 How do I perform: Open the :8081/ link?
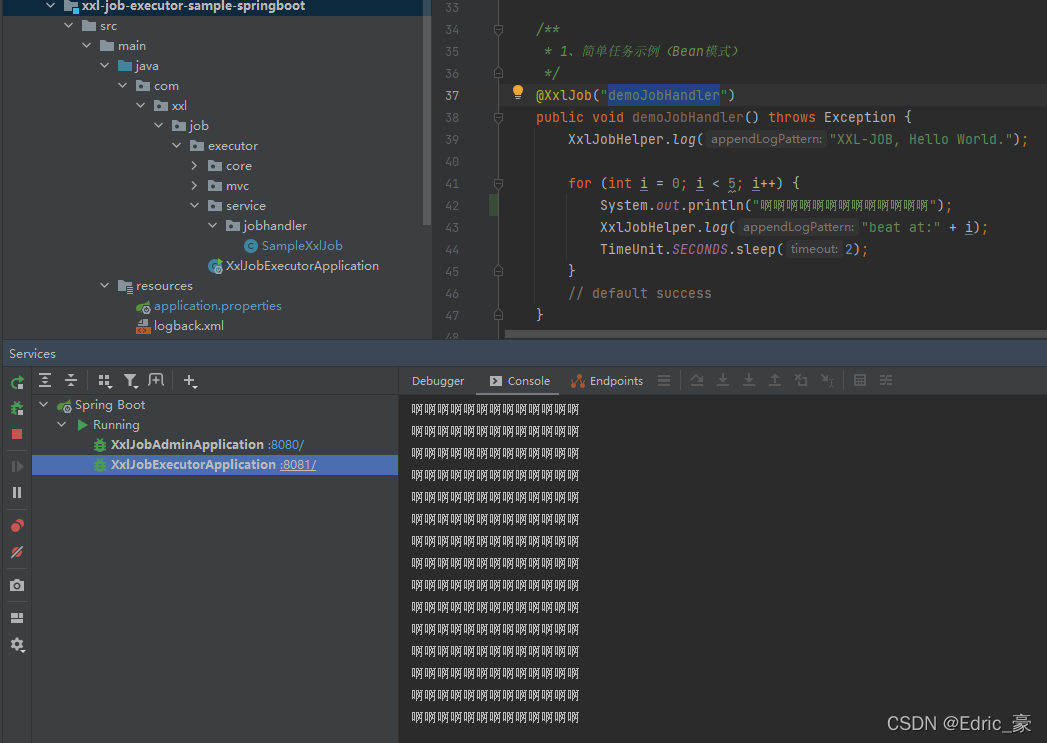[x=298, y=465]
